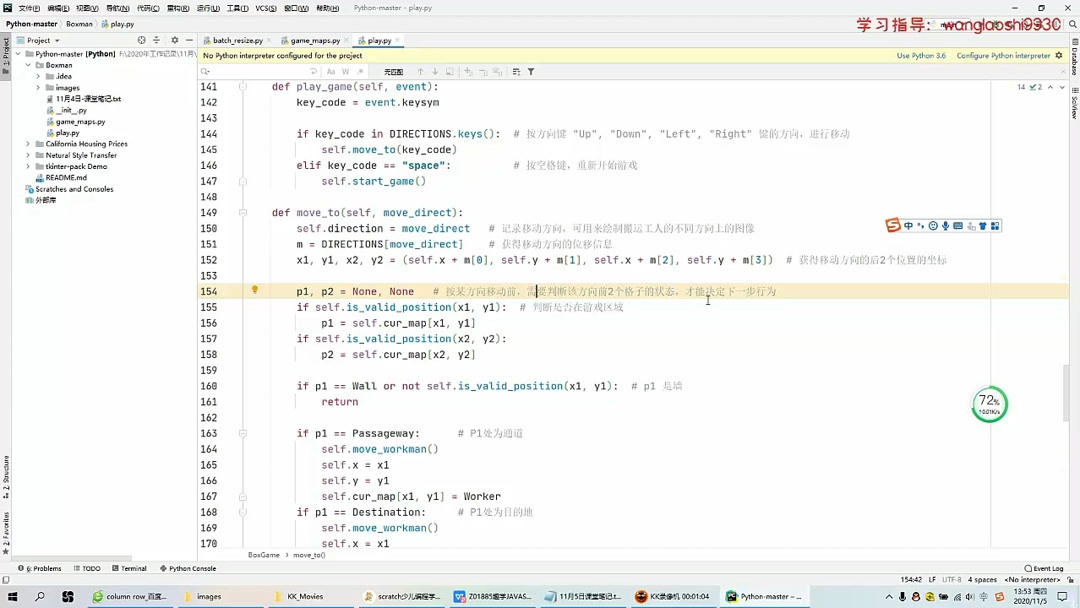
Task: Open Sogou emoji picker
Action: [x=932, y=226]
